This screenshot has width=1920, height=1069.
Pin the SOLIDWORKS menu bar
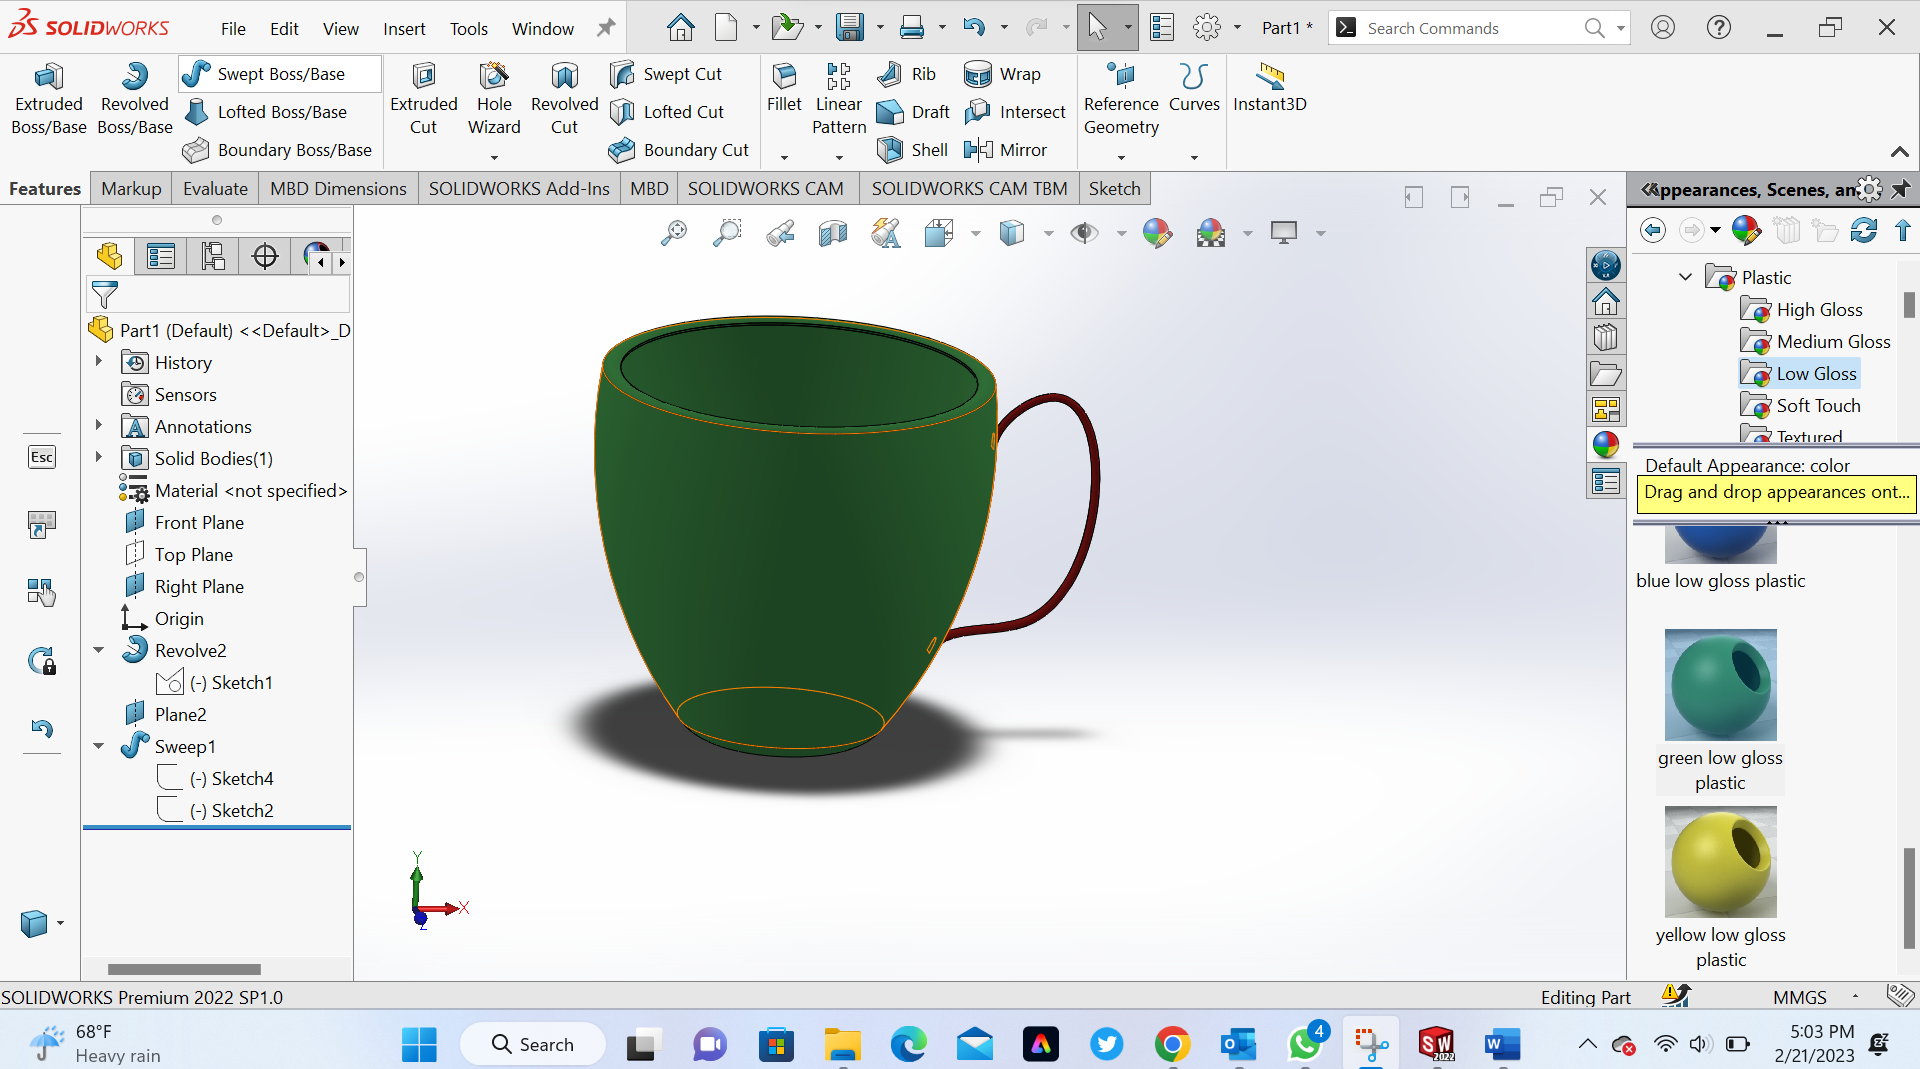(x=606, y=28)
